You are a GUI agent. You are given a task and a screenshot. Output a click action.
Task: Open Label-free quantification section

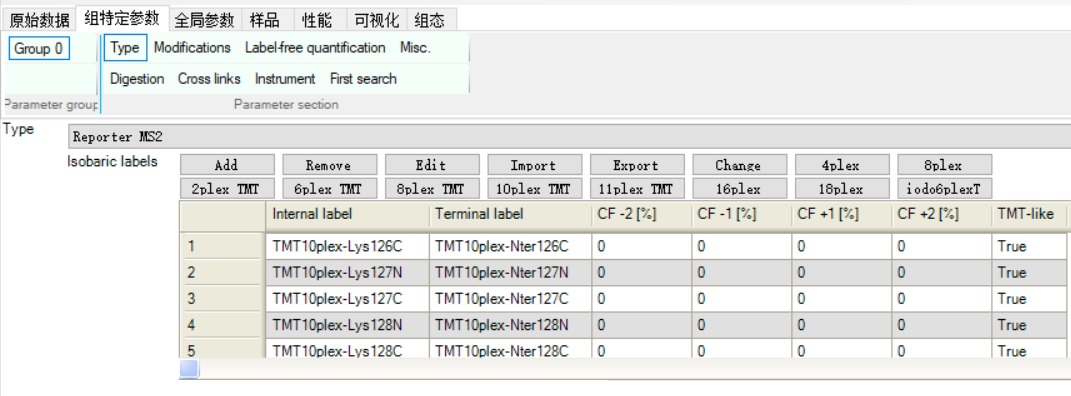pyautogui.click(x=315, y=48)
